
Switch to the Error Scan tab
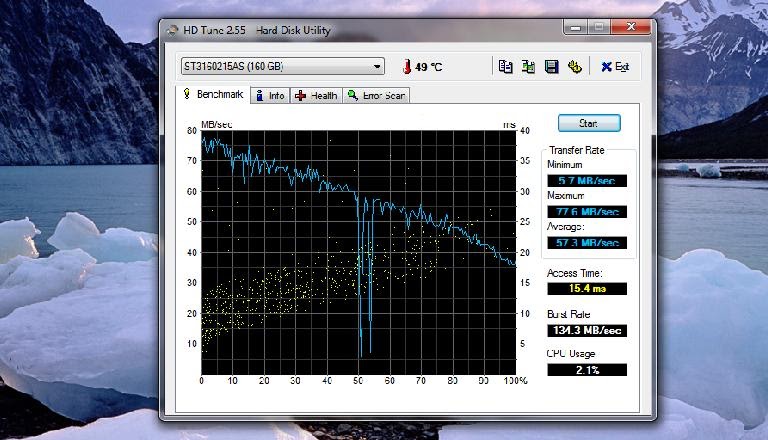point(376,96)
